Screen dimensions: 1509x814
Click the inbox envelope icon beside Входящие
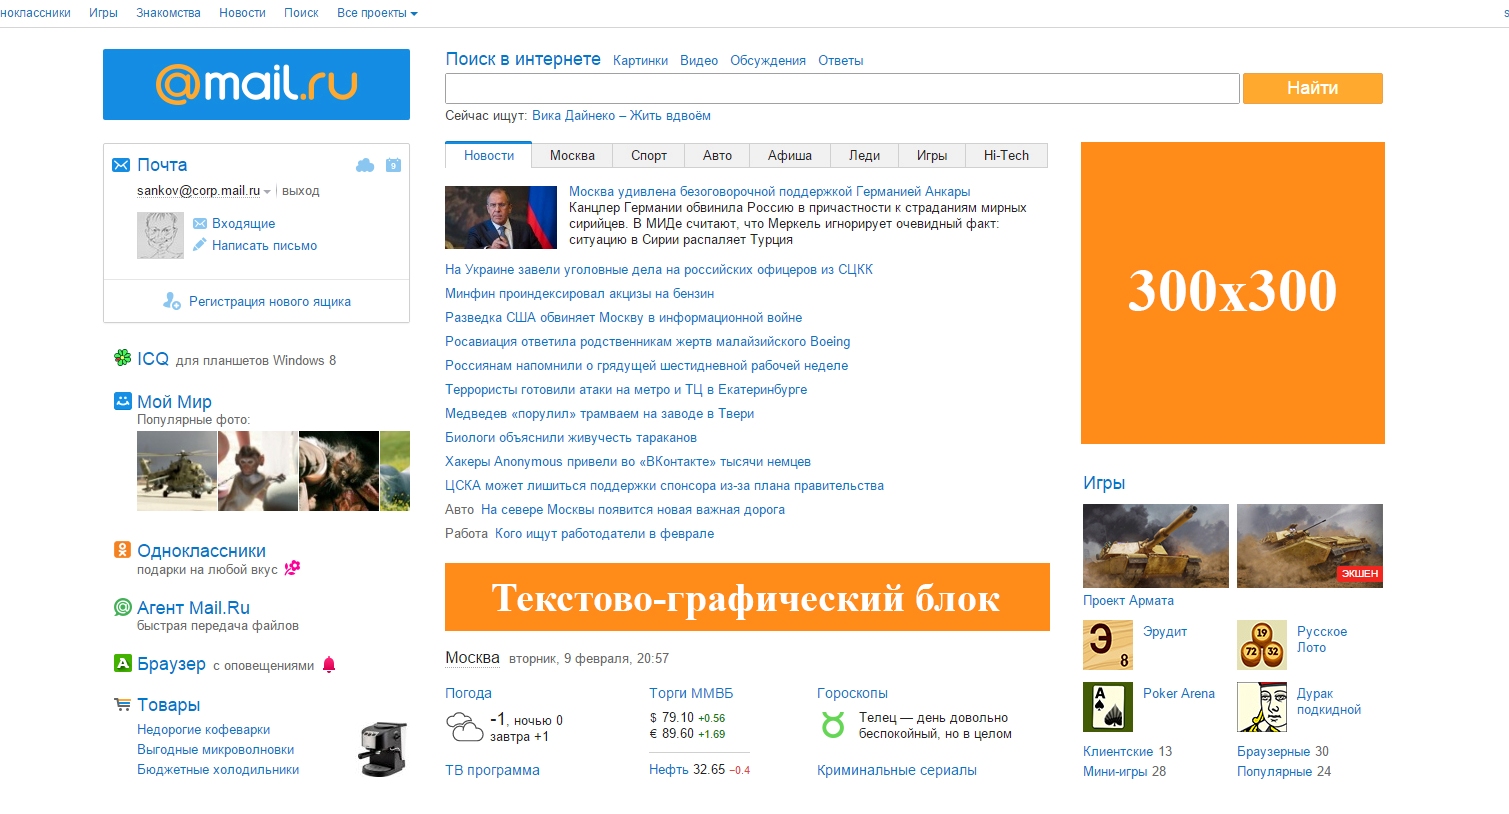199,224
